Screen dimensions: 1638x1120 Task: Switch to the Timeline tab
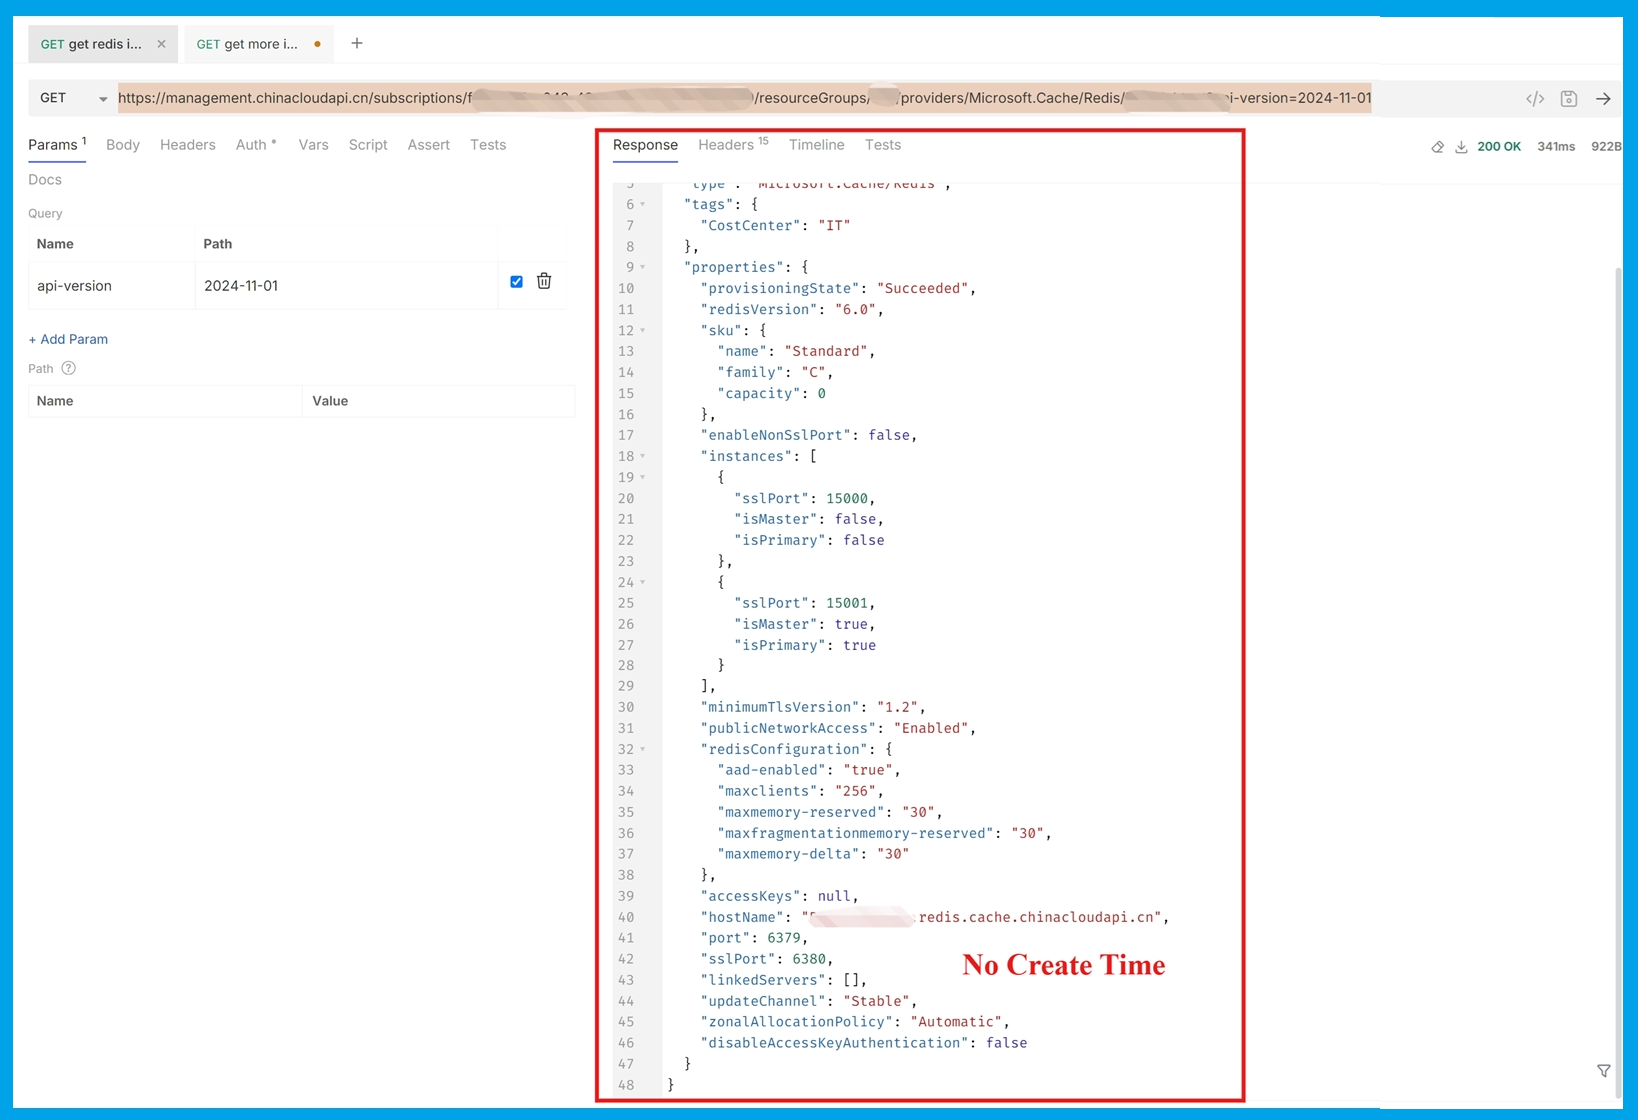pos(816,145)
